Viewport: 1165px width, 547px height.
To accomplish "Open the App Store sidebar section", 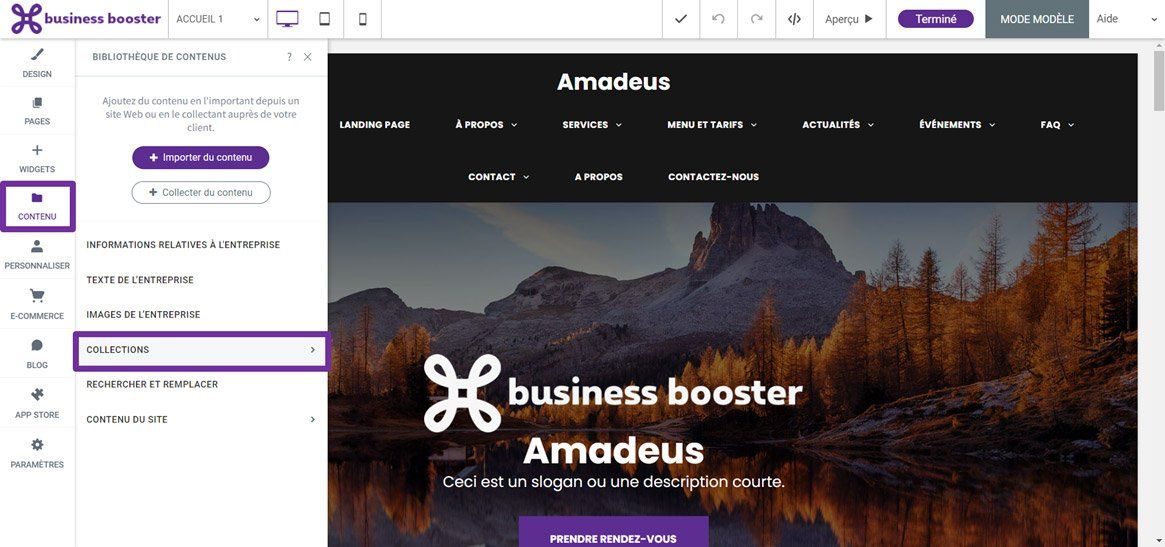I will [37, 404].
